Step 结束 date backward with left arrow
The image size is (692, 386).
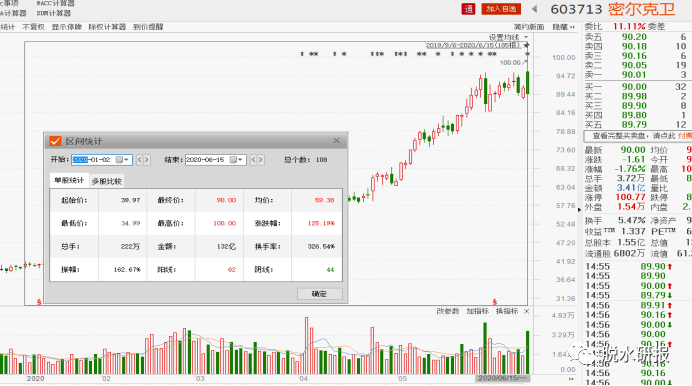click(253, 160)
